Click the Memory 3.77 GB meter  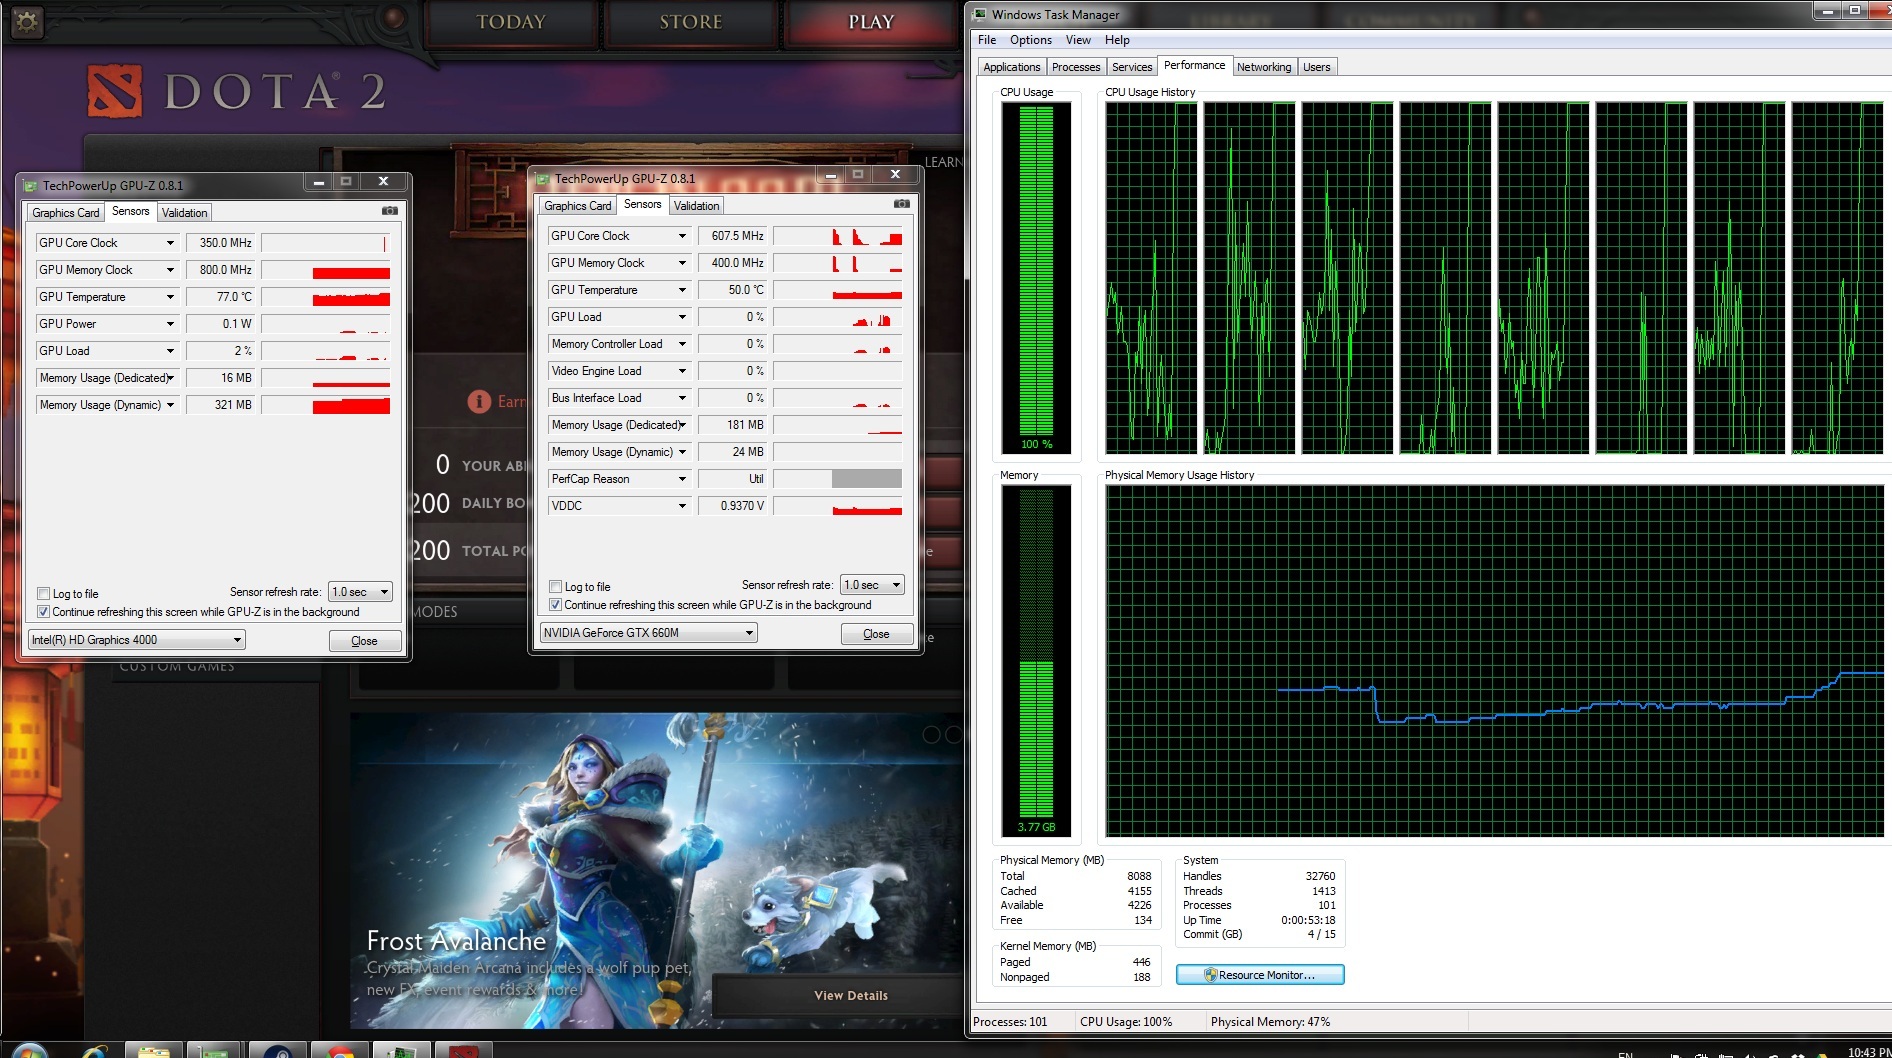[1036, 661]
